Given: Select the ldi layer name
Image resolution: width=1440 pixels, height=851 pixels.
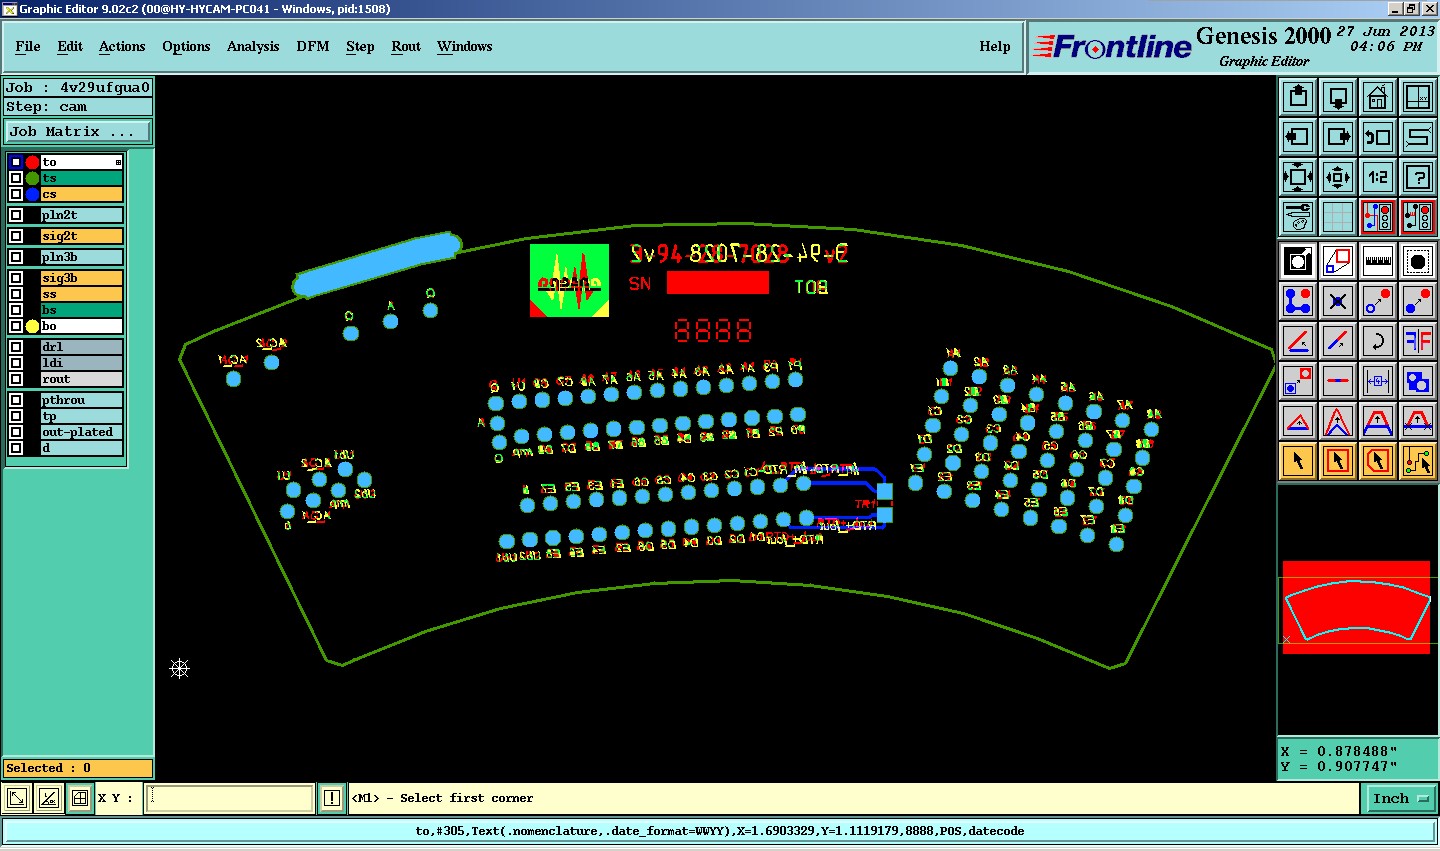Looking at the screenshot, I should click(x=81, y=363).
